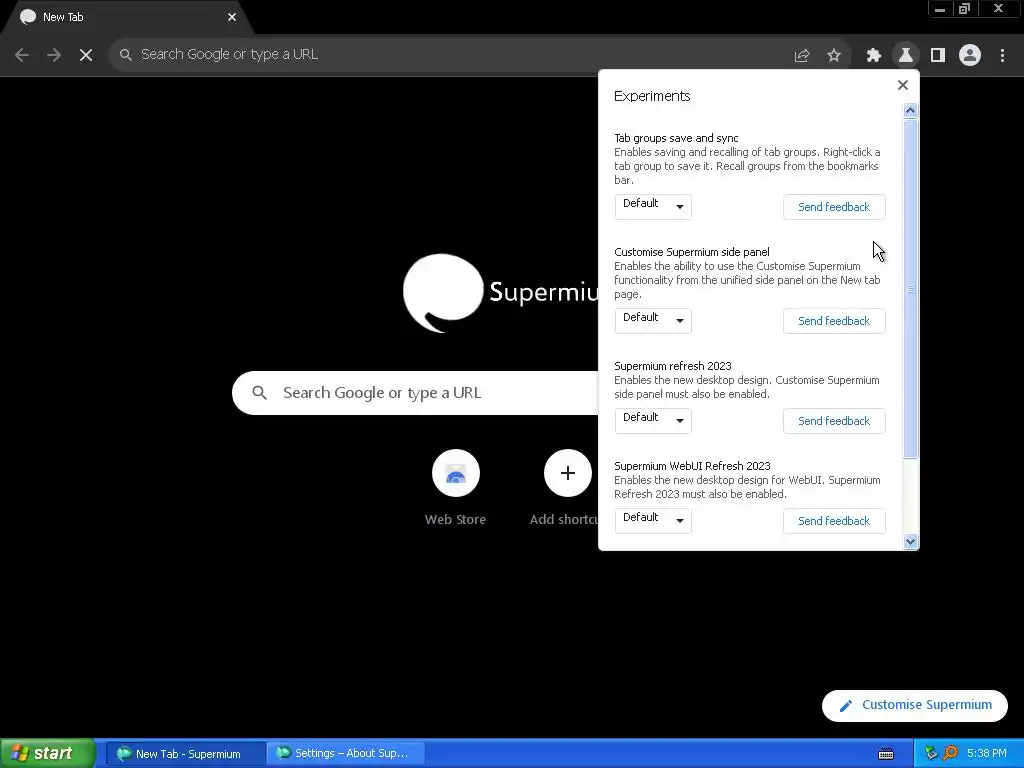Click the search magnifier in the address bar
1024x768 pixels.
pos(125,54)
